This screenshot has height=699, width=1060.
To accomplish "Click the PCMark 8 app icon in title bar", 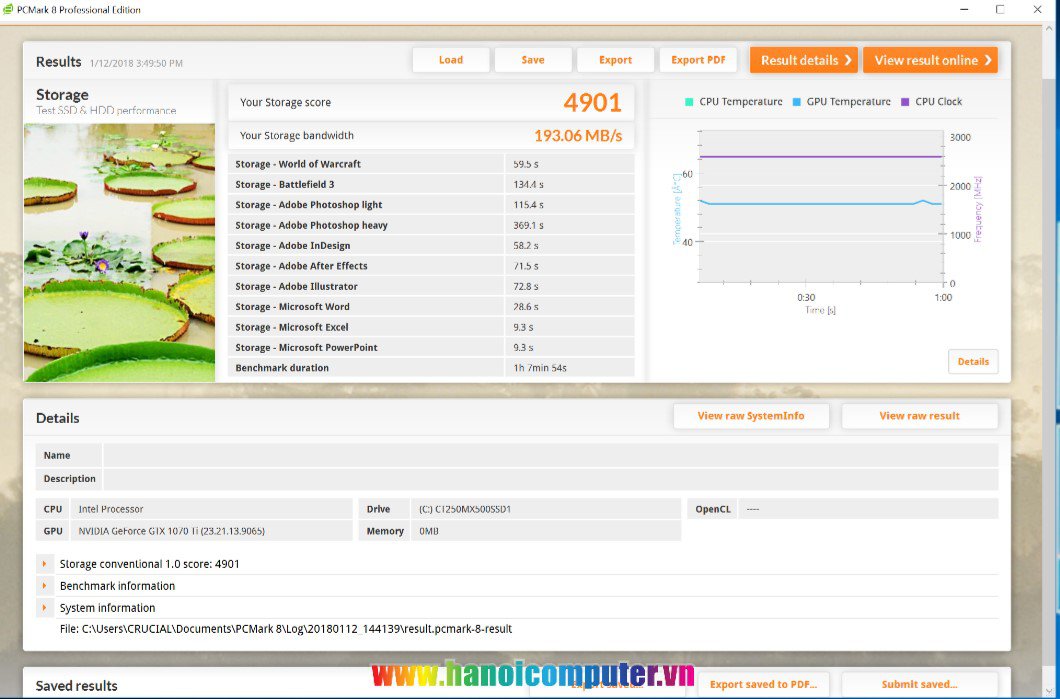I will pos(8,9).
